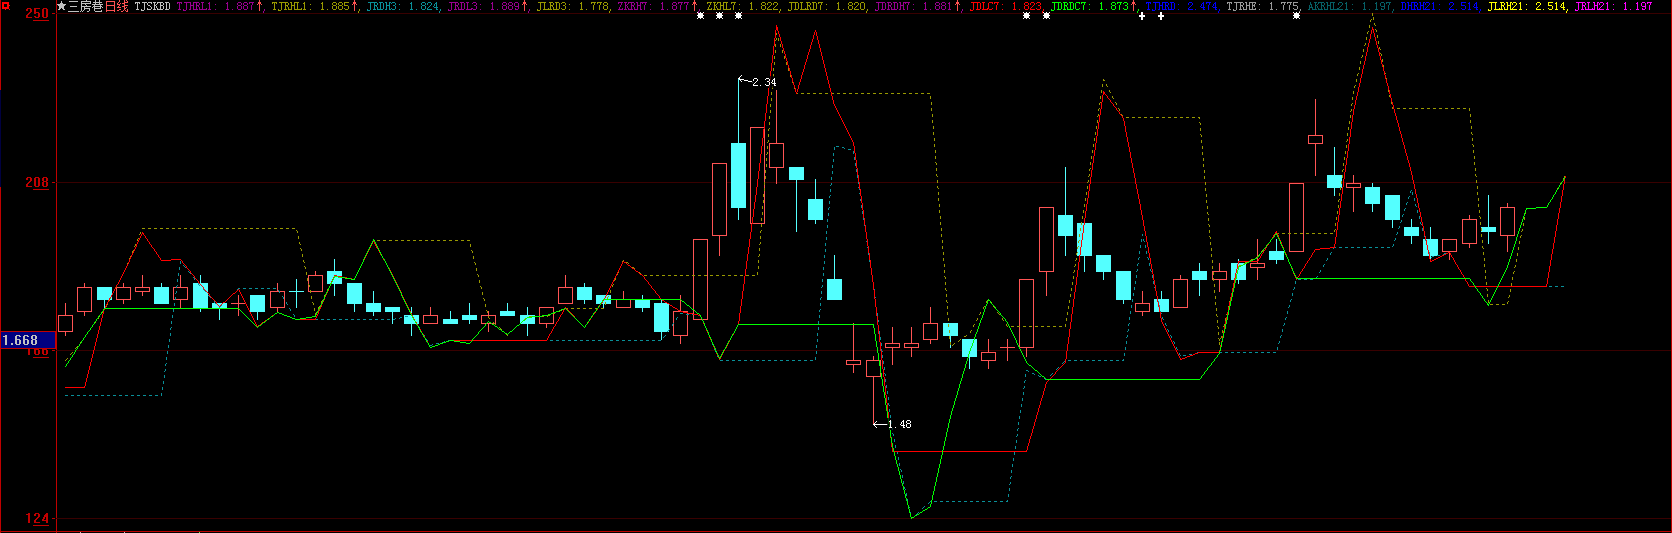Select the DHRH21: 2.514 indicator value

pyautogui.click(x=1441, y=6)
